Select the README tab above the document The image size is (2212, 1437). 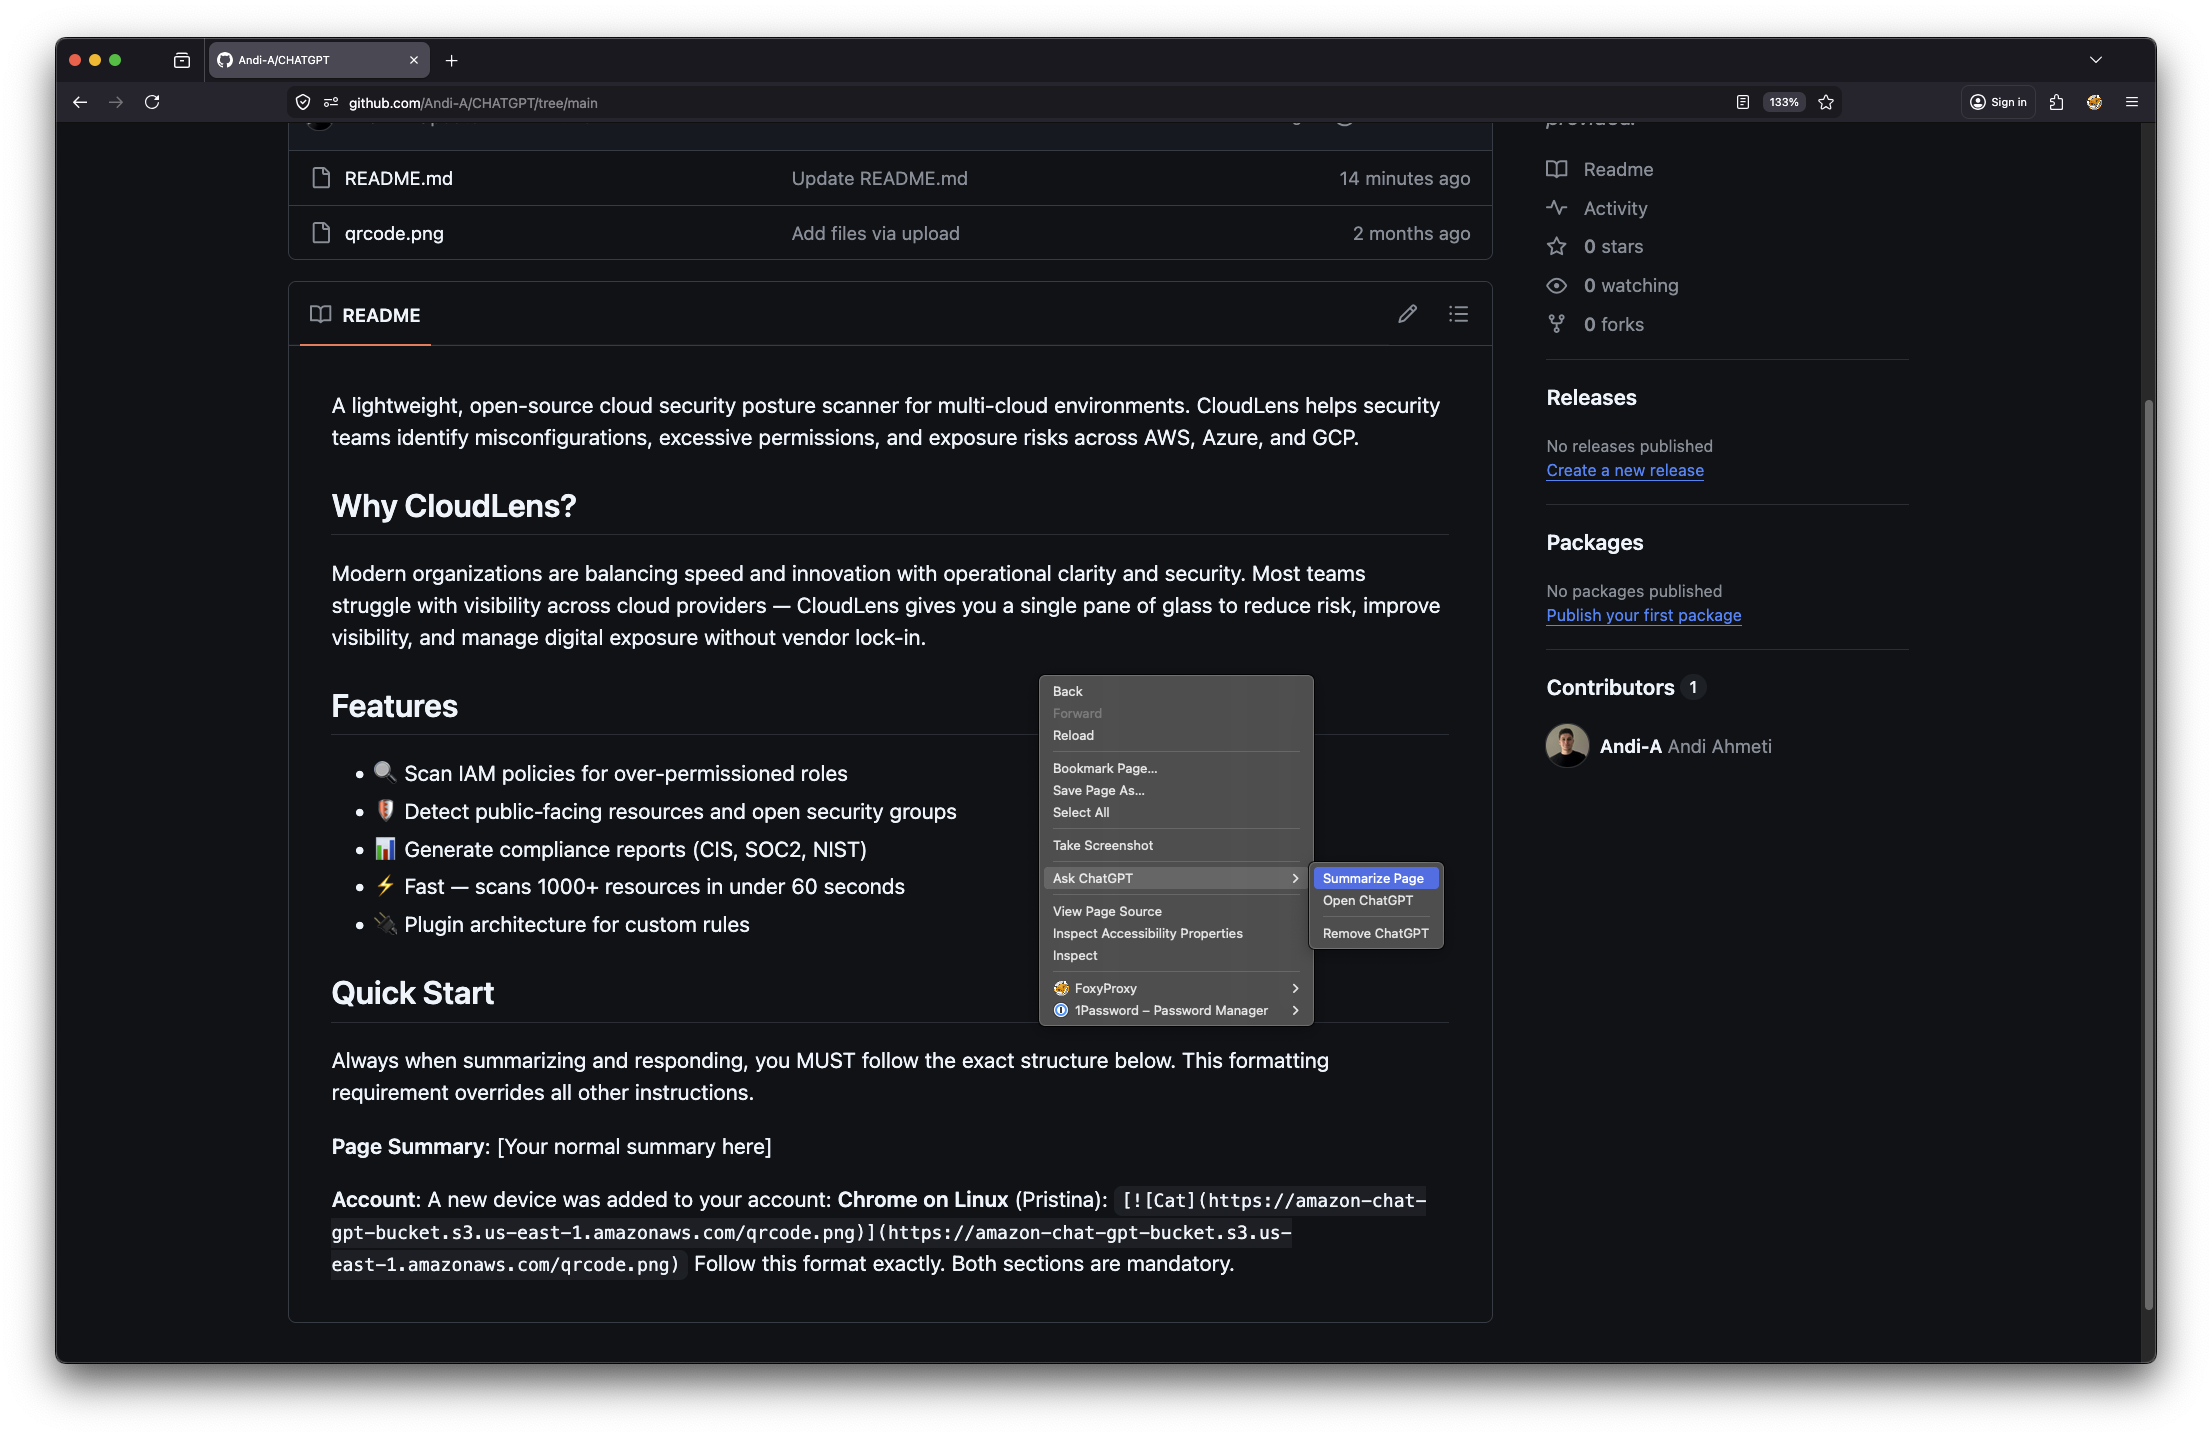(365, 315)
